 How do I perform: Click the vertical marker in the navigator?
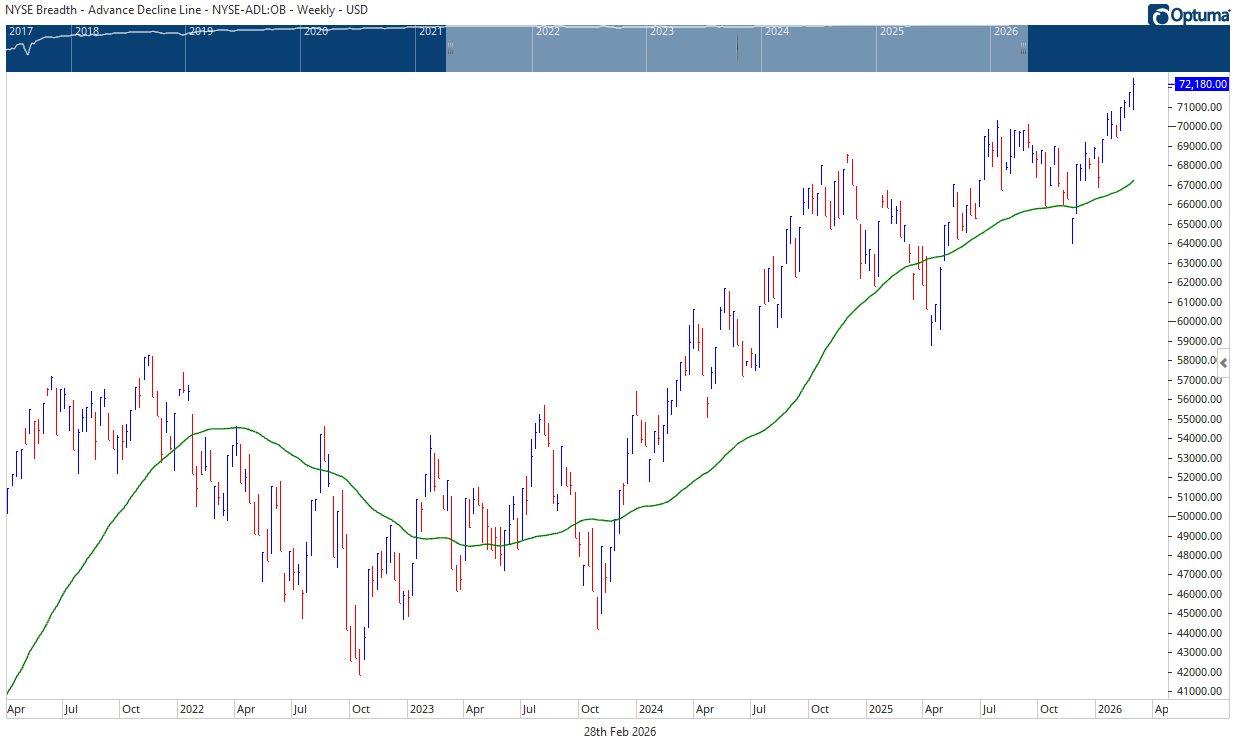(x=737, y=48)
